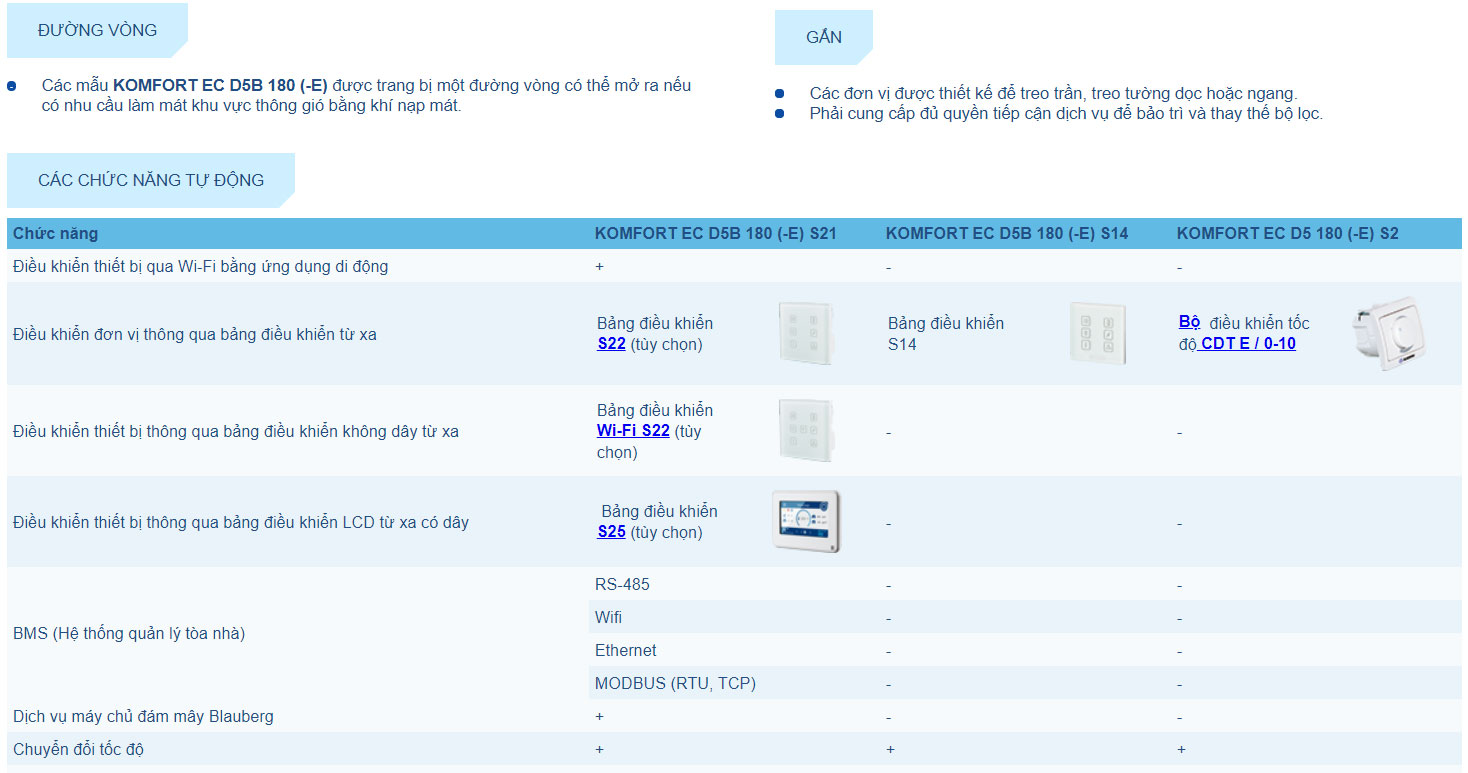
Task: Select the GẮN section heading
Action: pos(824,37)
